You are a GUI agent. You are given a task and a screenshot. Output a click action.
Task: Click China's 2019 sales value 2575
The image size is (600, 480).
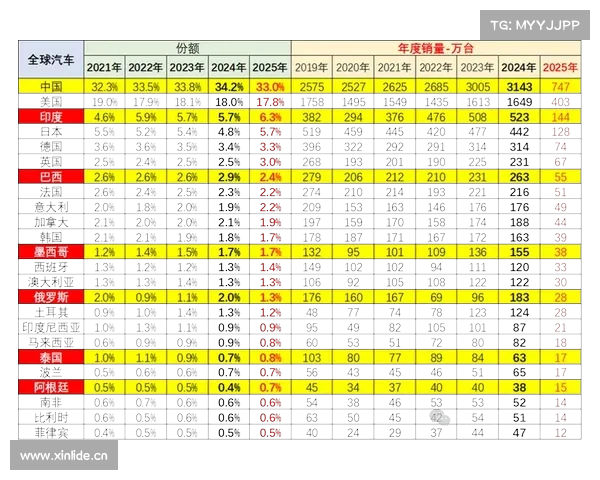(311, 87)
